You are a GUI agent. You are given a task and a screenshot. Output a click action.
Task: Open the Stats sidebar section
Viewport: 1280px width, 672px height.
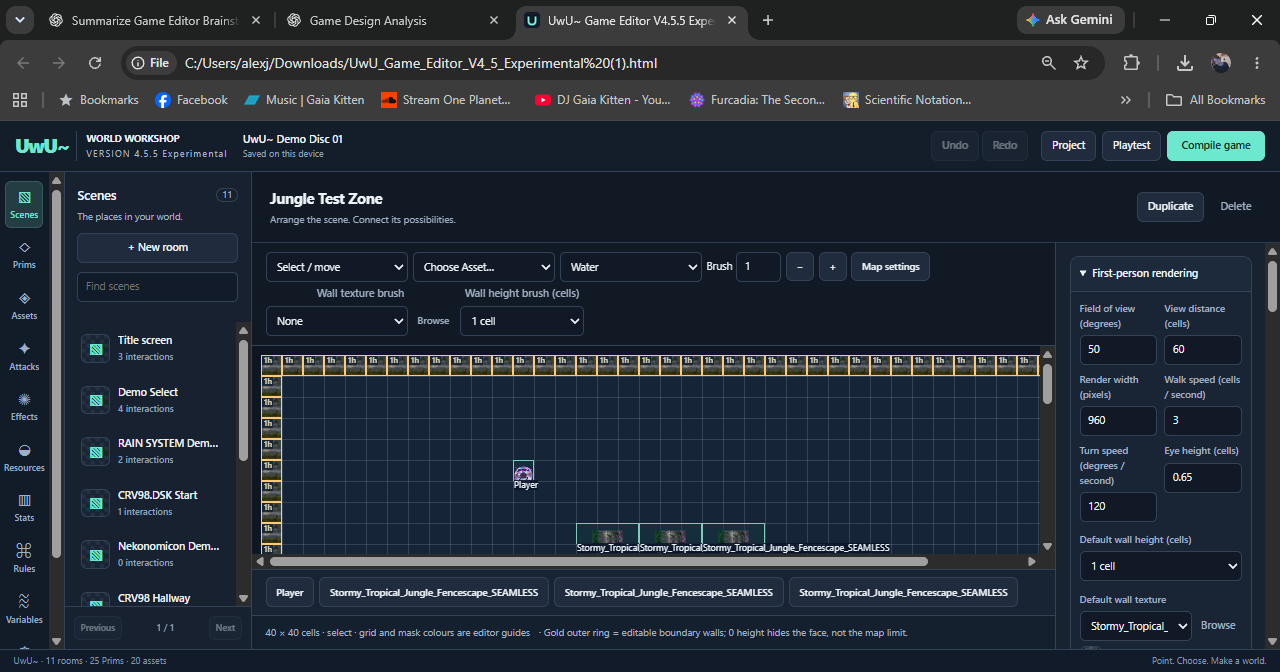tap(24, 508)
